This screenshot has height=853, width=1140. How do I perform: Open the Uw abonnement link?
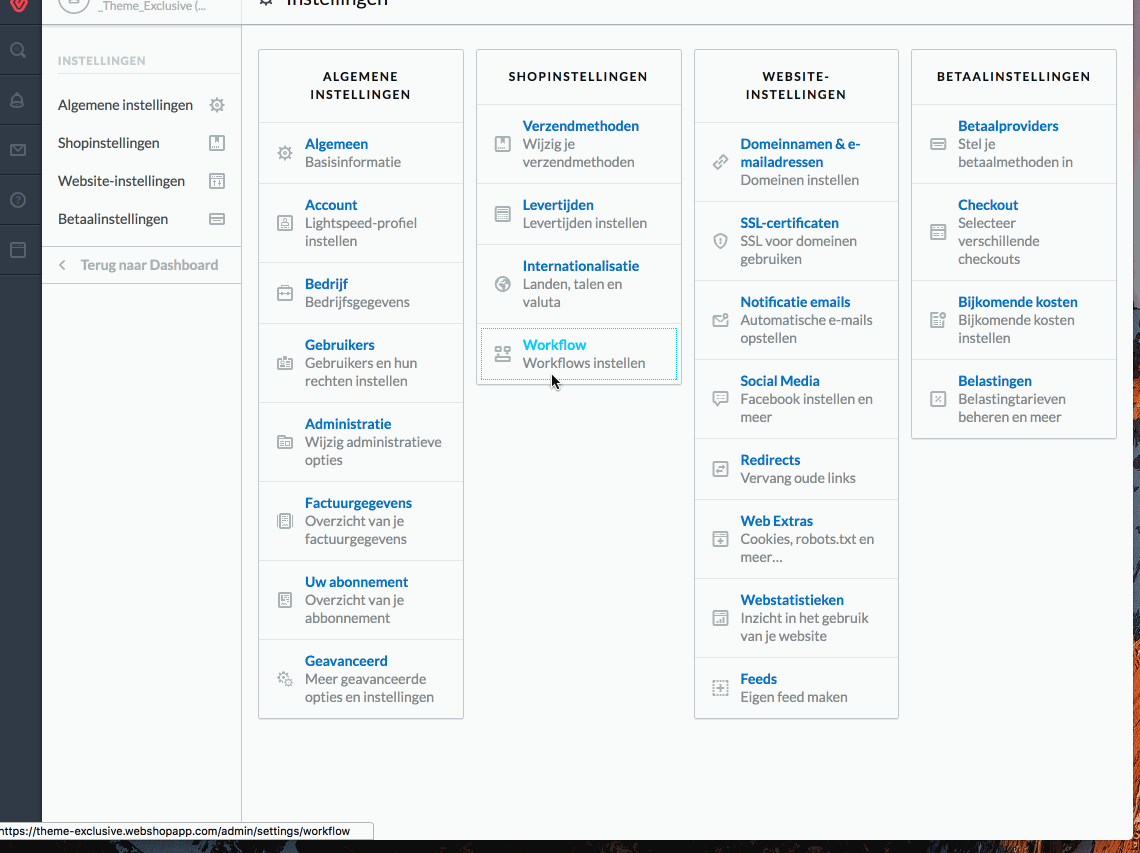(356, 582)
